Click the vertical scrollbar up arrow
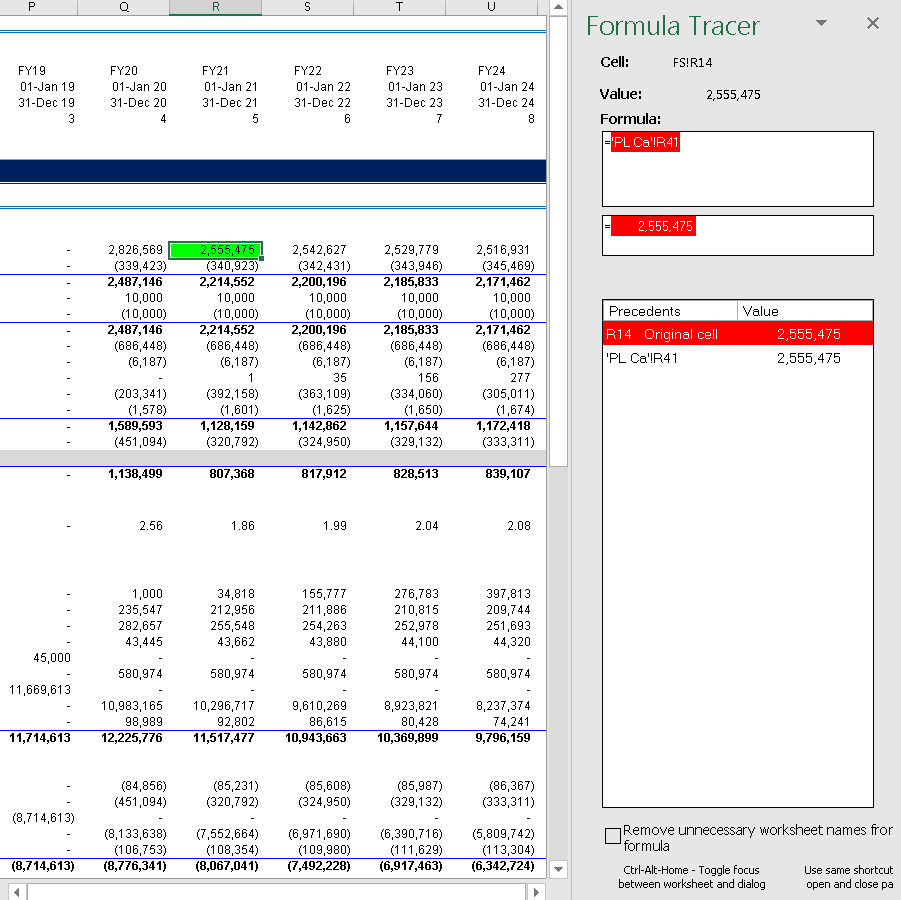Viewport: 901px width, 900px height. [557, 8]
